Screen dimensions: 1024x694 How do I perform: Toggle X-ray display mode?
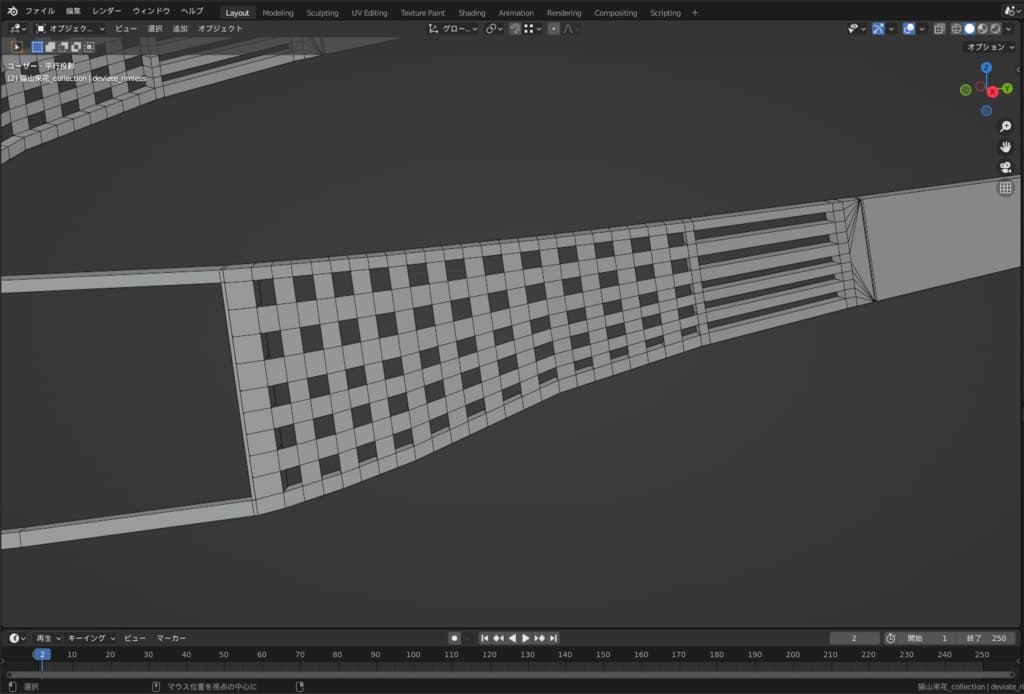pos(939,29)
